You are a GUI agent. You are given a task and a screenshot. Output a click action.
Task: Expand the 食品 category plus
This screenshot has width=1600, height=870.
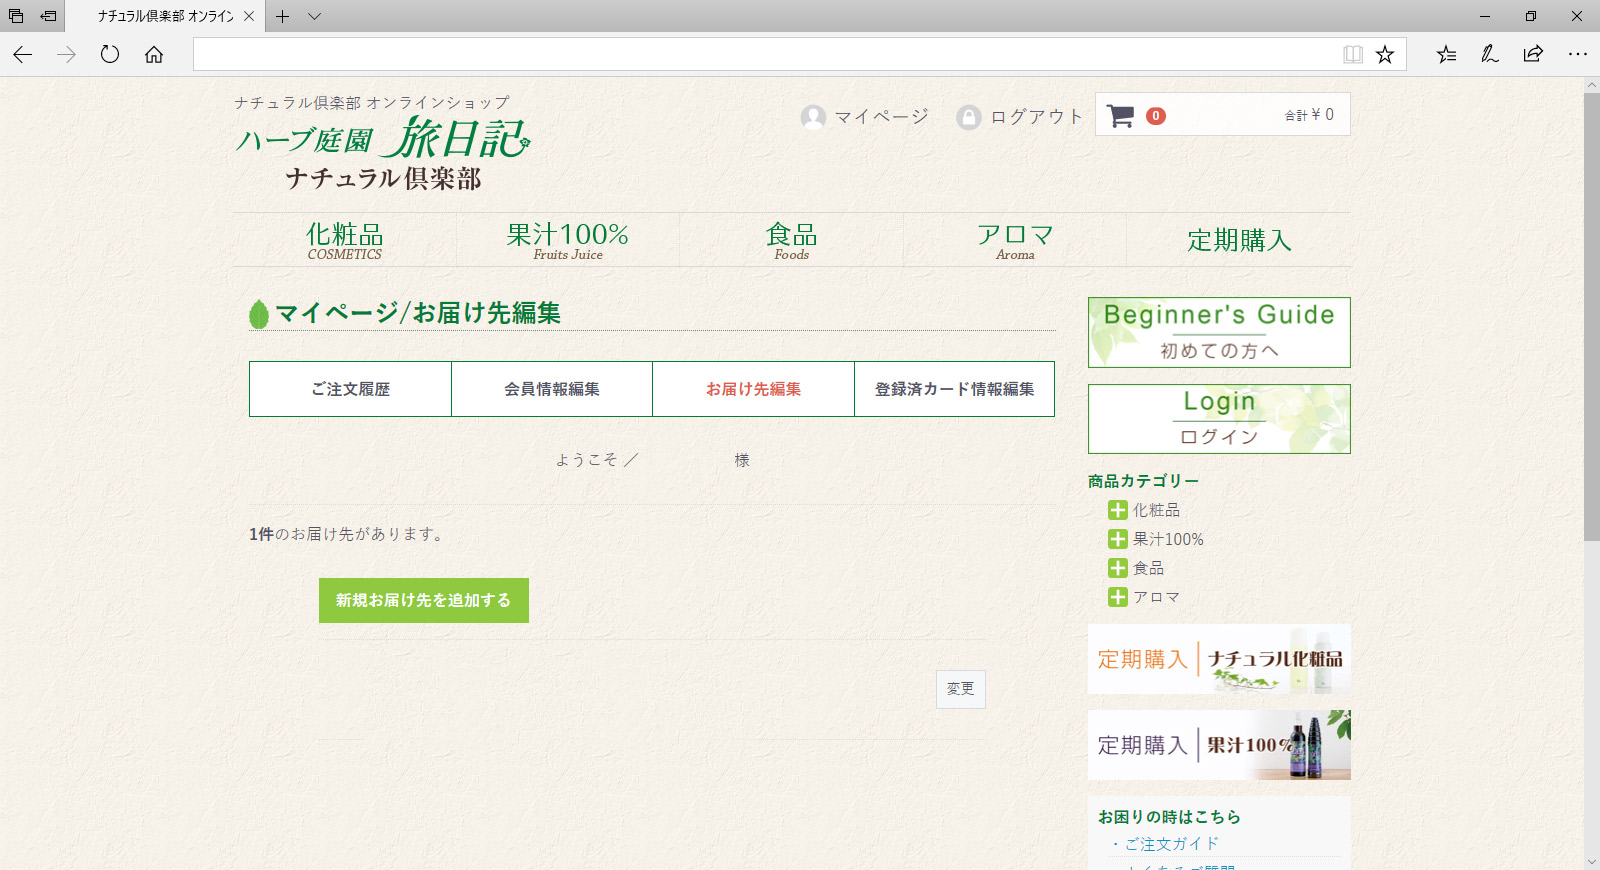coord(1117,568)
